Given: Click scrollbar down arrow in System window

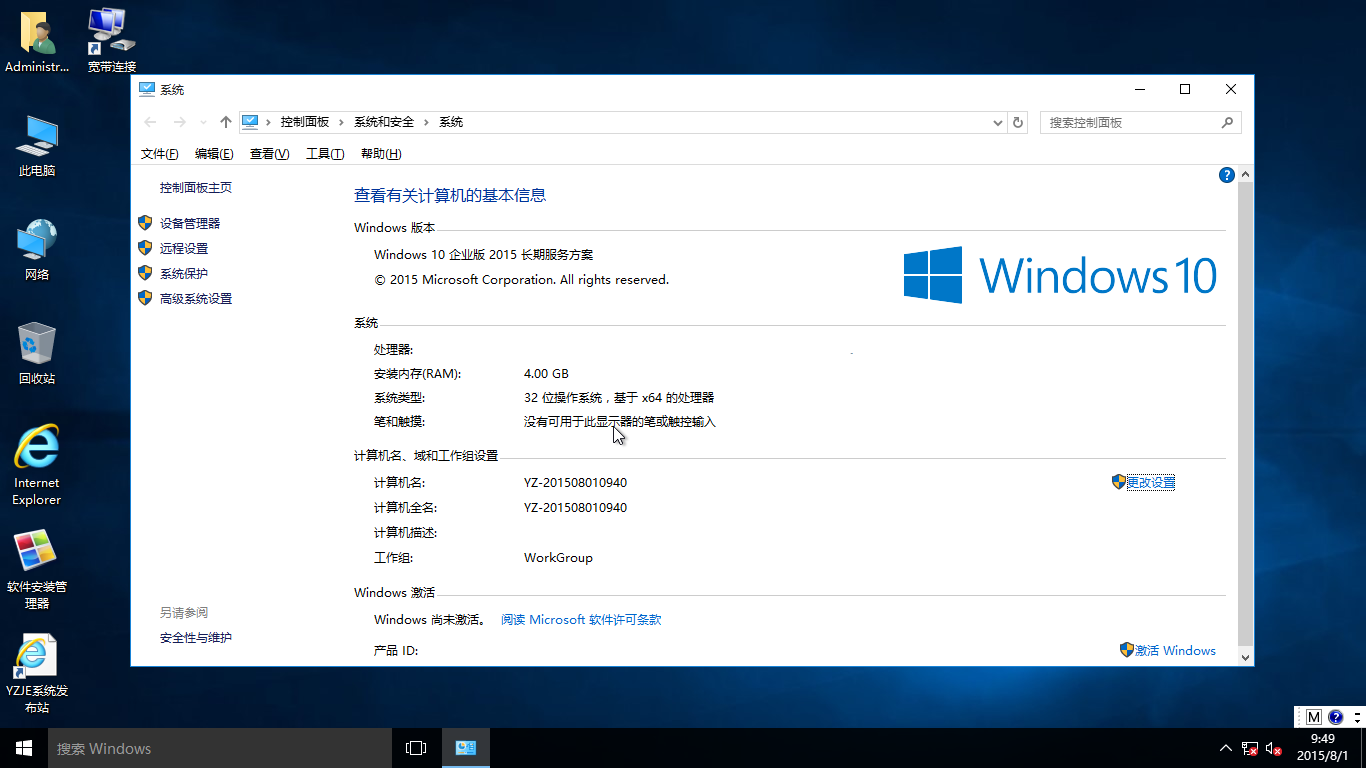Looking at the screenshot, I should click(x=1245, y=657).
